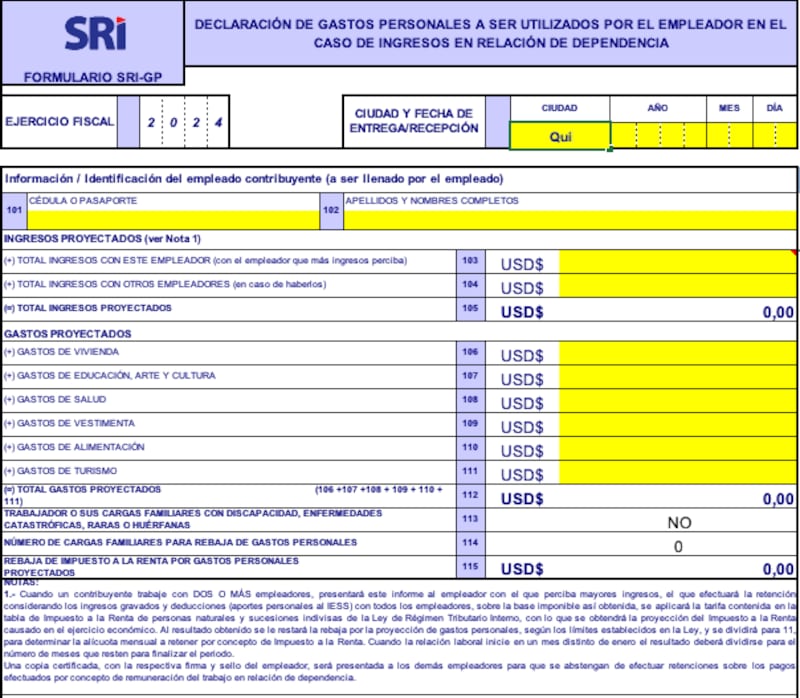
Task: Click the SRI logo
Action: [95, 34]
